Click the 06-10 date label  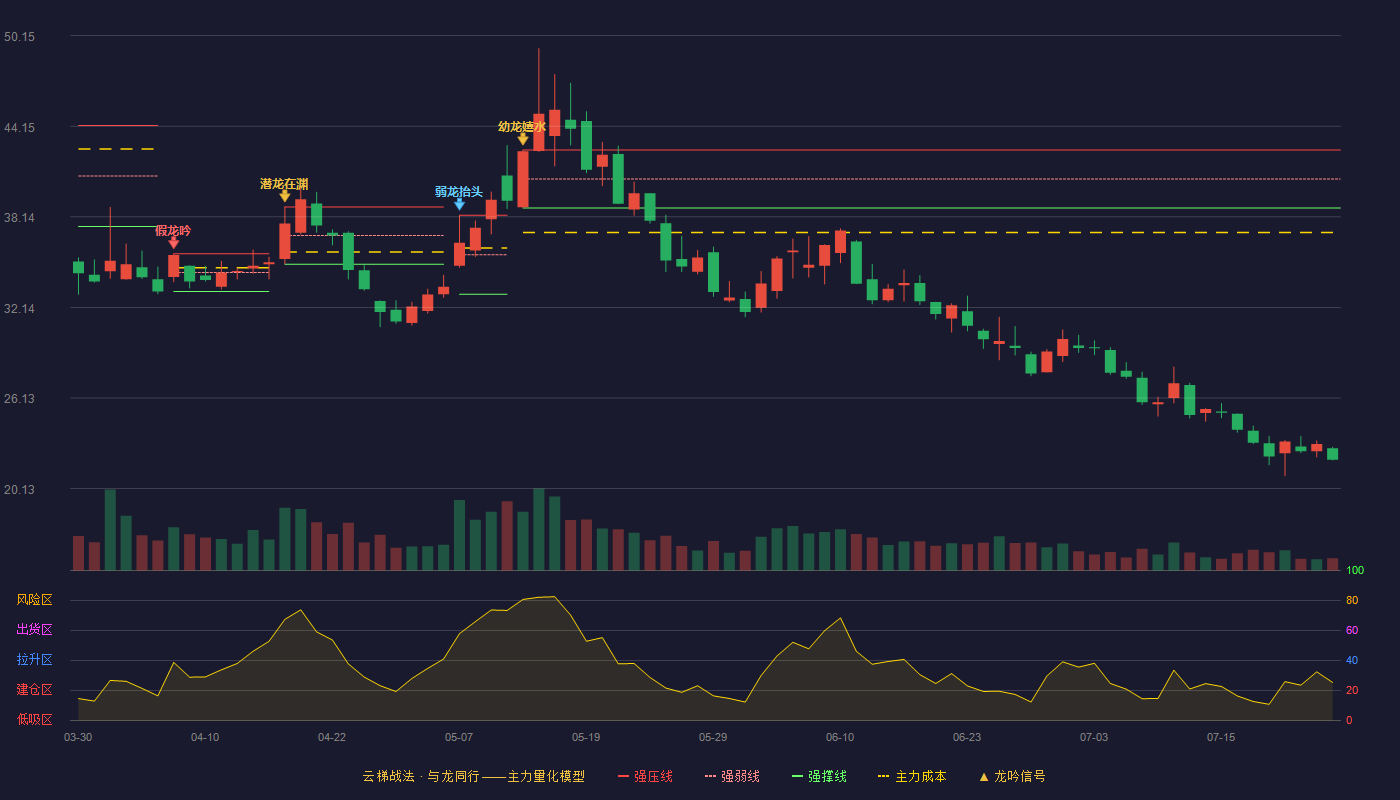(840, 737)
